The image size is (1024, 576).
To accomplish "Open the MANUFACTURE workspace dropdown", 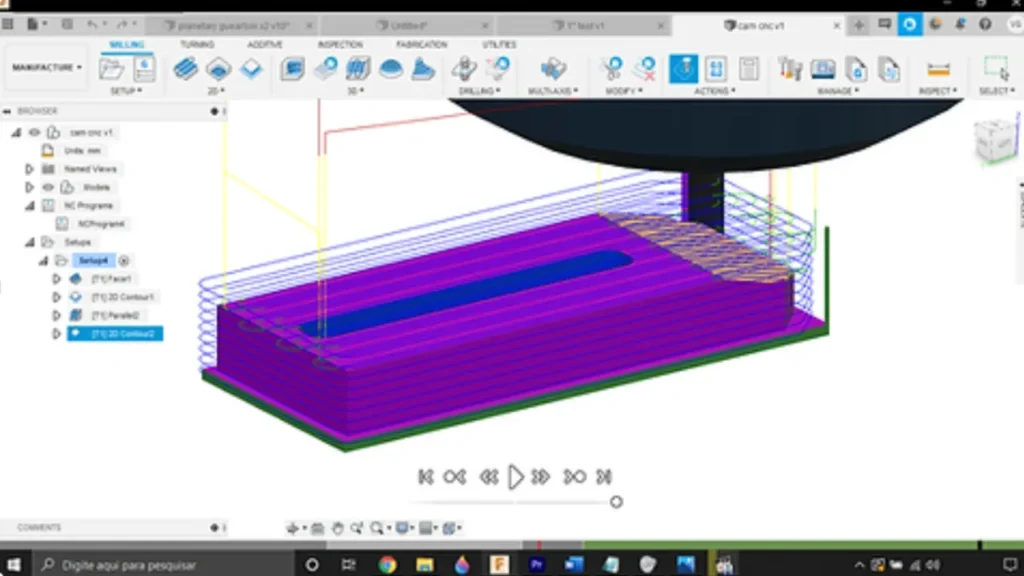I will [x=46, y=68].
